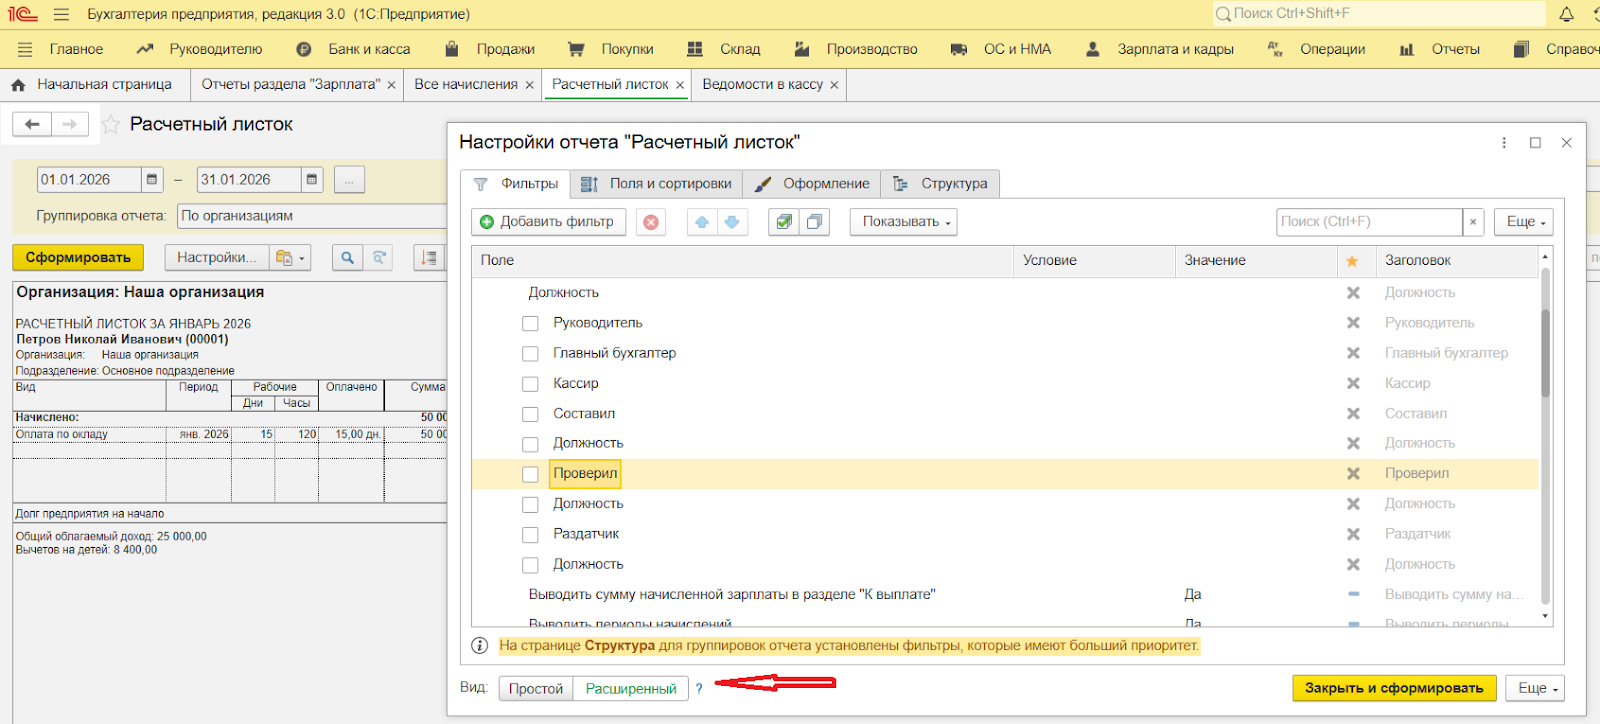Click the magnifier search icon in report toolbar

tap(347, 258)
